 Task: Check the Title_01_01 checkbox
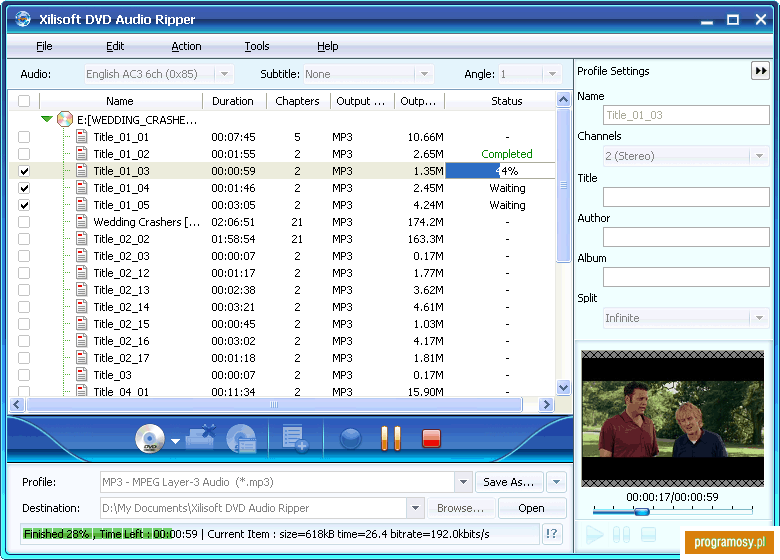(x=24, y=137)
